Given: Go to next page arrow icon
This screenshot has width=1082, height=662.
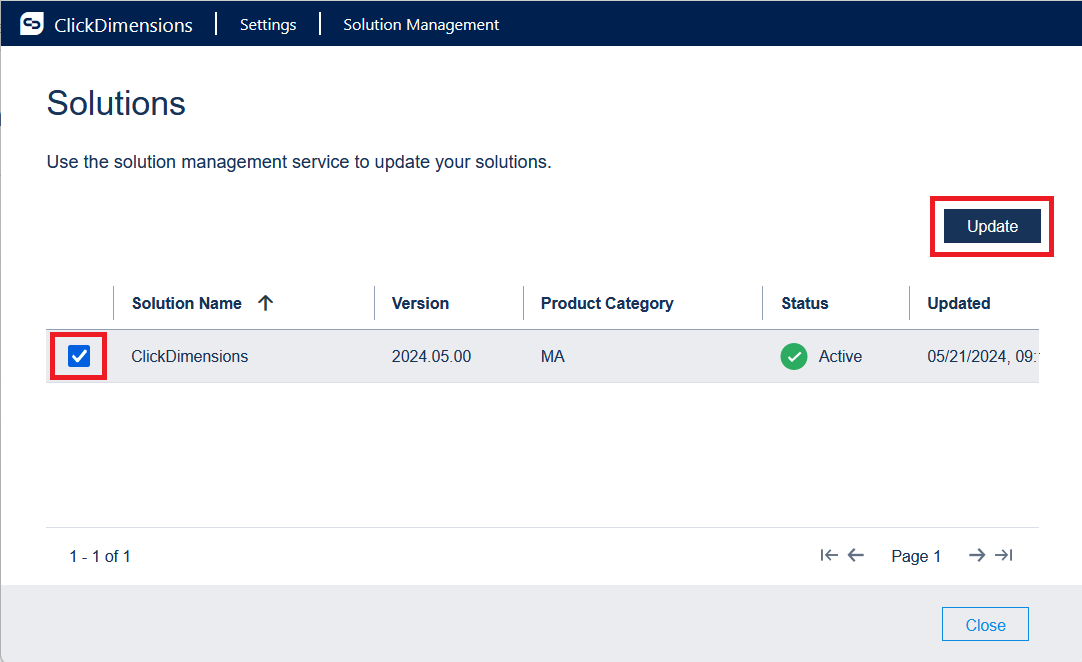Looking at the screenshot, I should tap(976, 555).
